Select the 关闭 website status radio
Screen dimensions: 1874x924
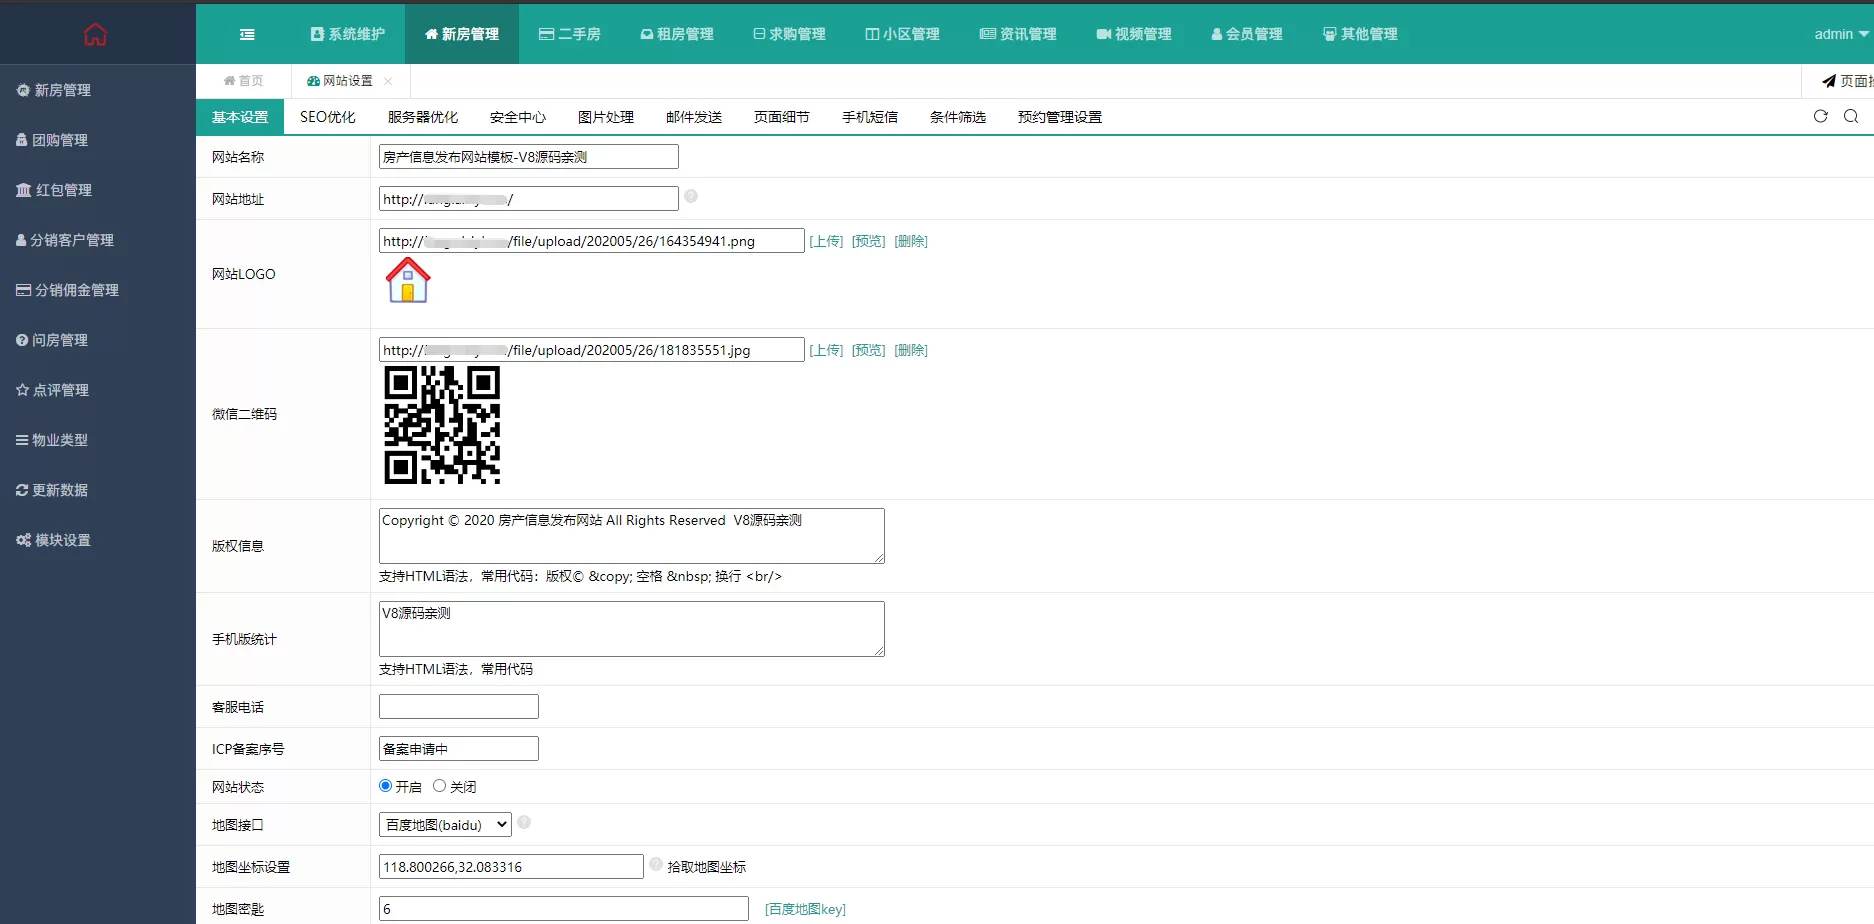pyautogui.click(x=439, y=786)
